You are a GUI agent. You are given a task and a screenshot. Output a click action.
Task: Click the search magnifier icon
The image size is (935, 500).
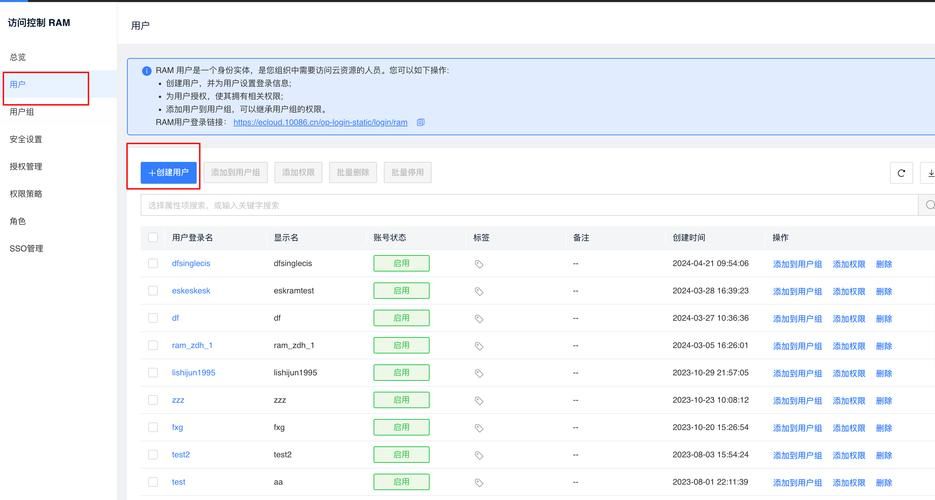click(x=928, y=205)
